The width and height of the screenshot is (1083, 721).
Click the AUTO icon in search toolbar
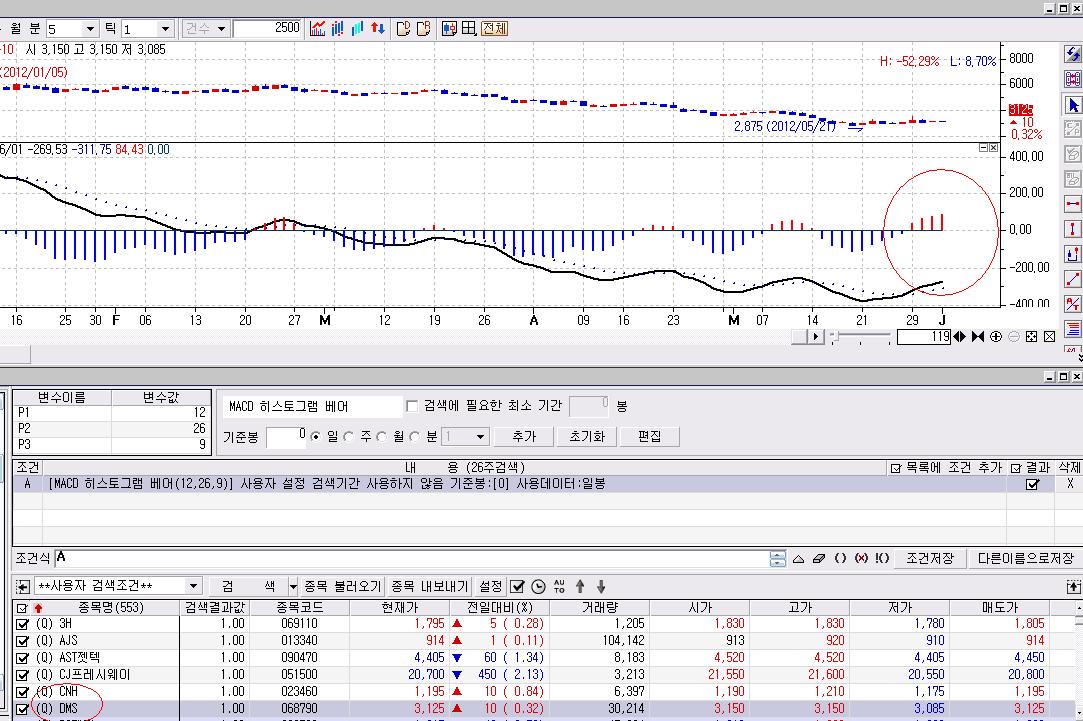(559, 587)
